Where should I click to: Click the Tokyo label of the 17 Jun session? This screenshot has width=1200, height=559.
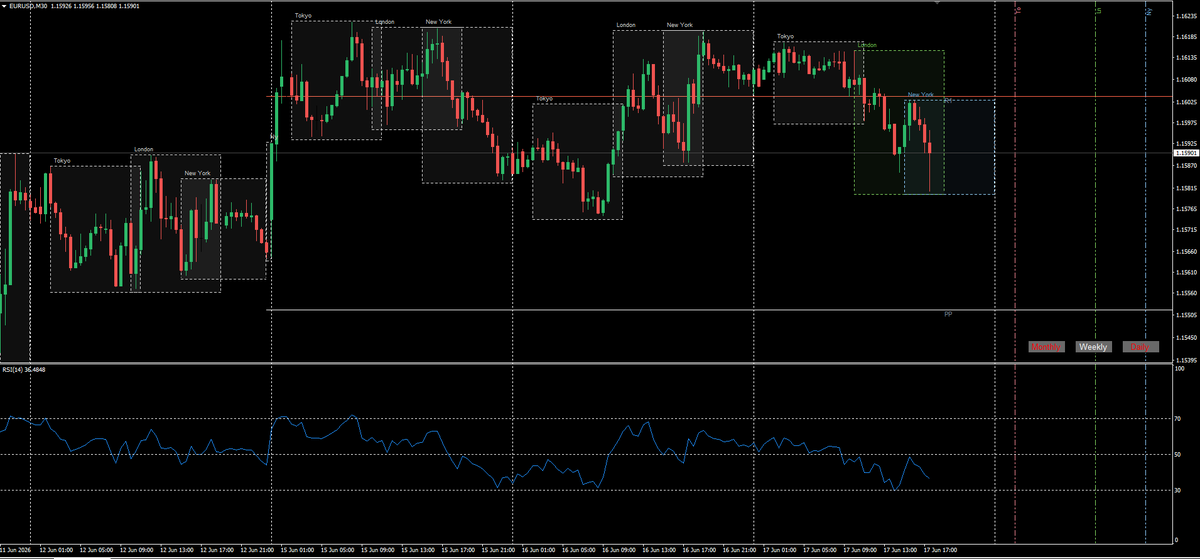(785, 37)
